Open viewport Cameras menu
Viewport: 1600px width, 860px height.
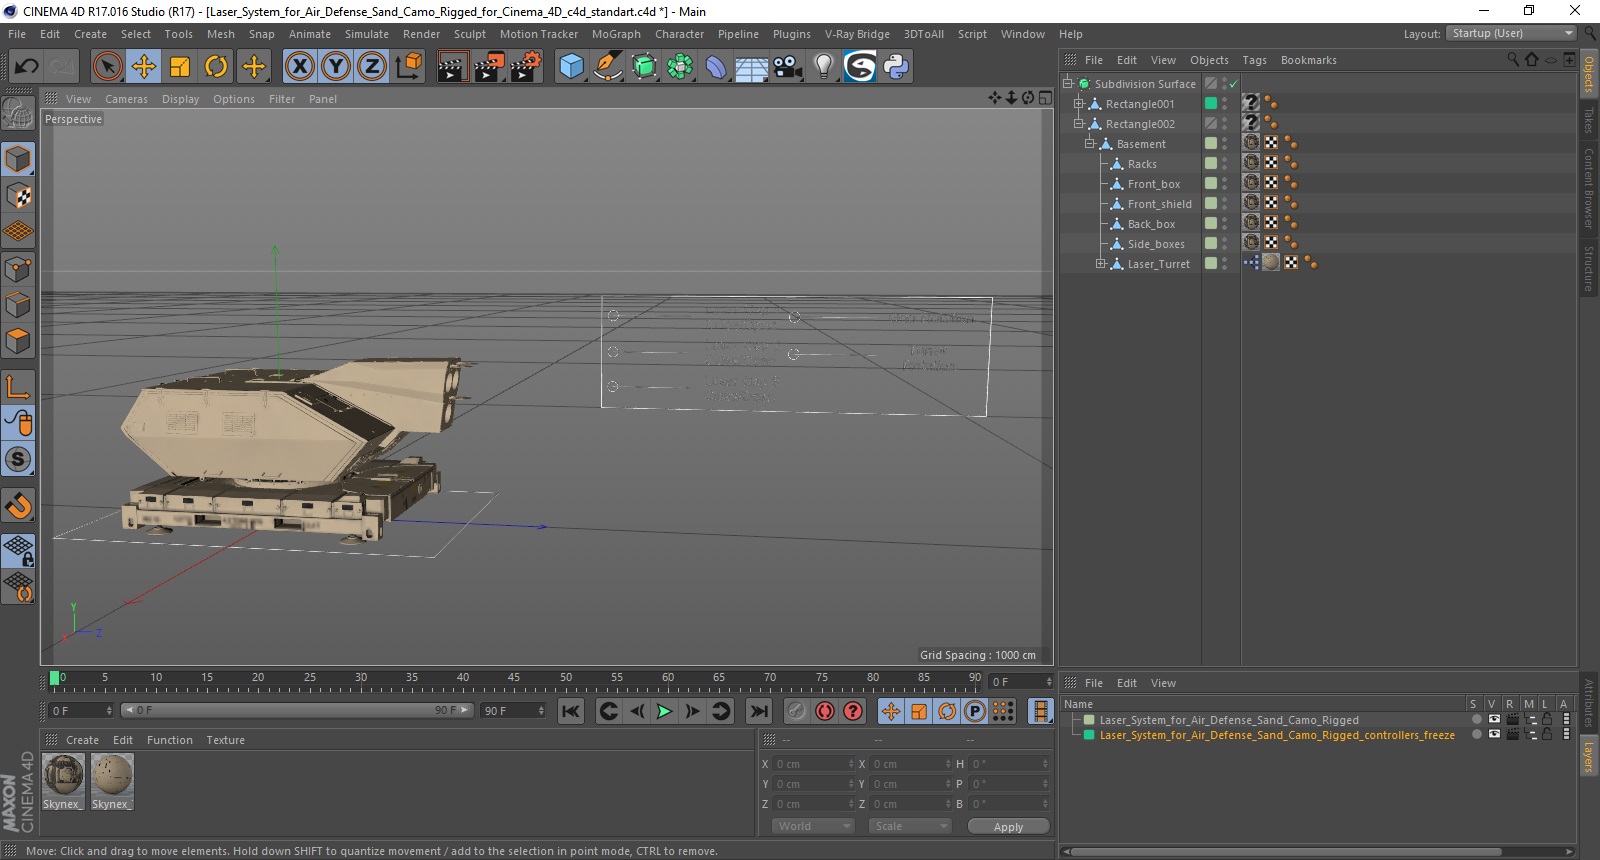point(126,99)
